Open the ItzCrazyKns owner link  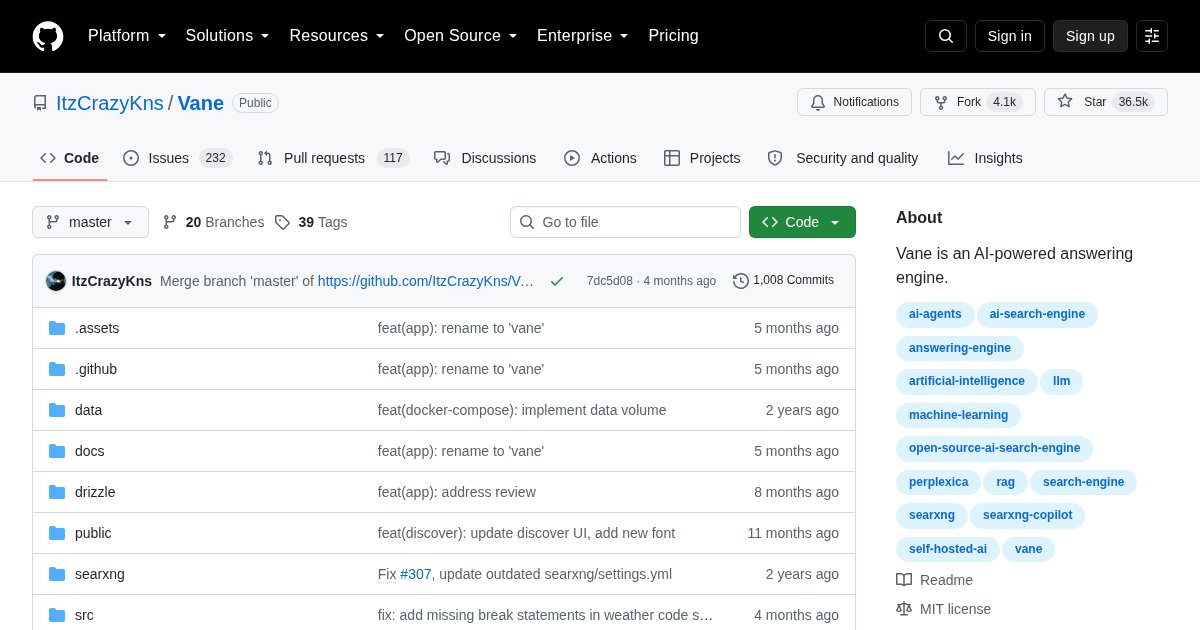tap(110, 103)
